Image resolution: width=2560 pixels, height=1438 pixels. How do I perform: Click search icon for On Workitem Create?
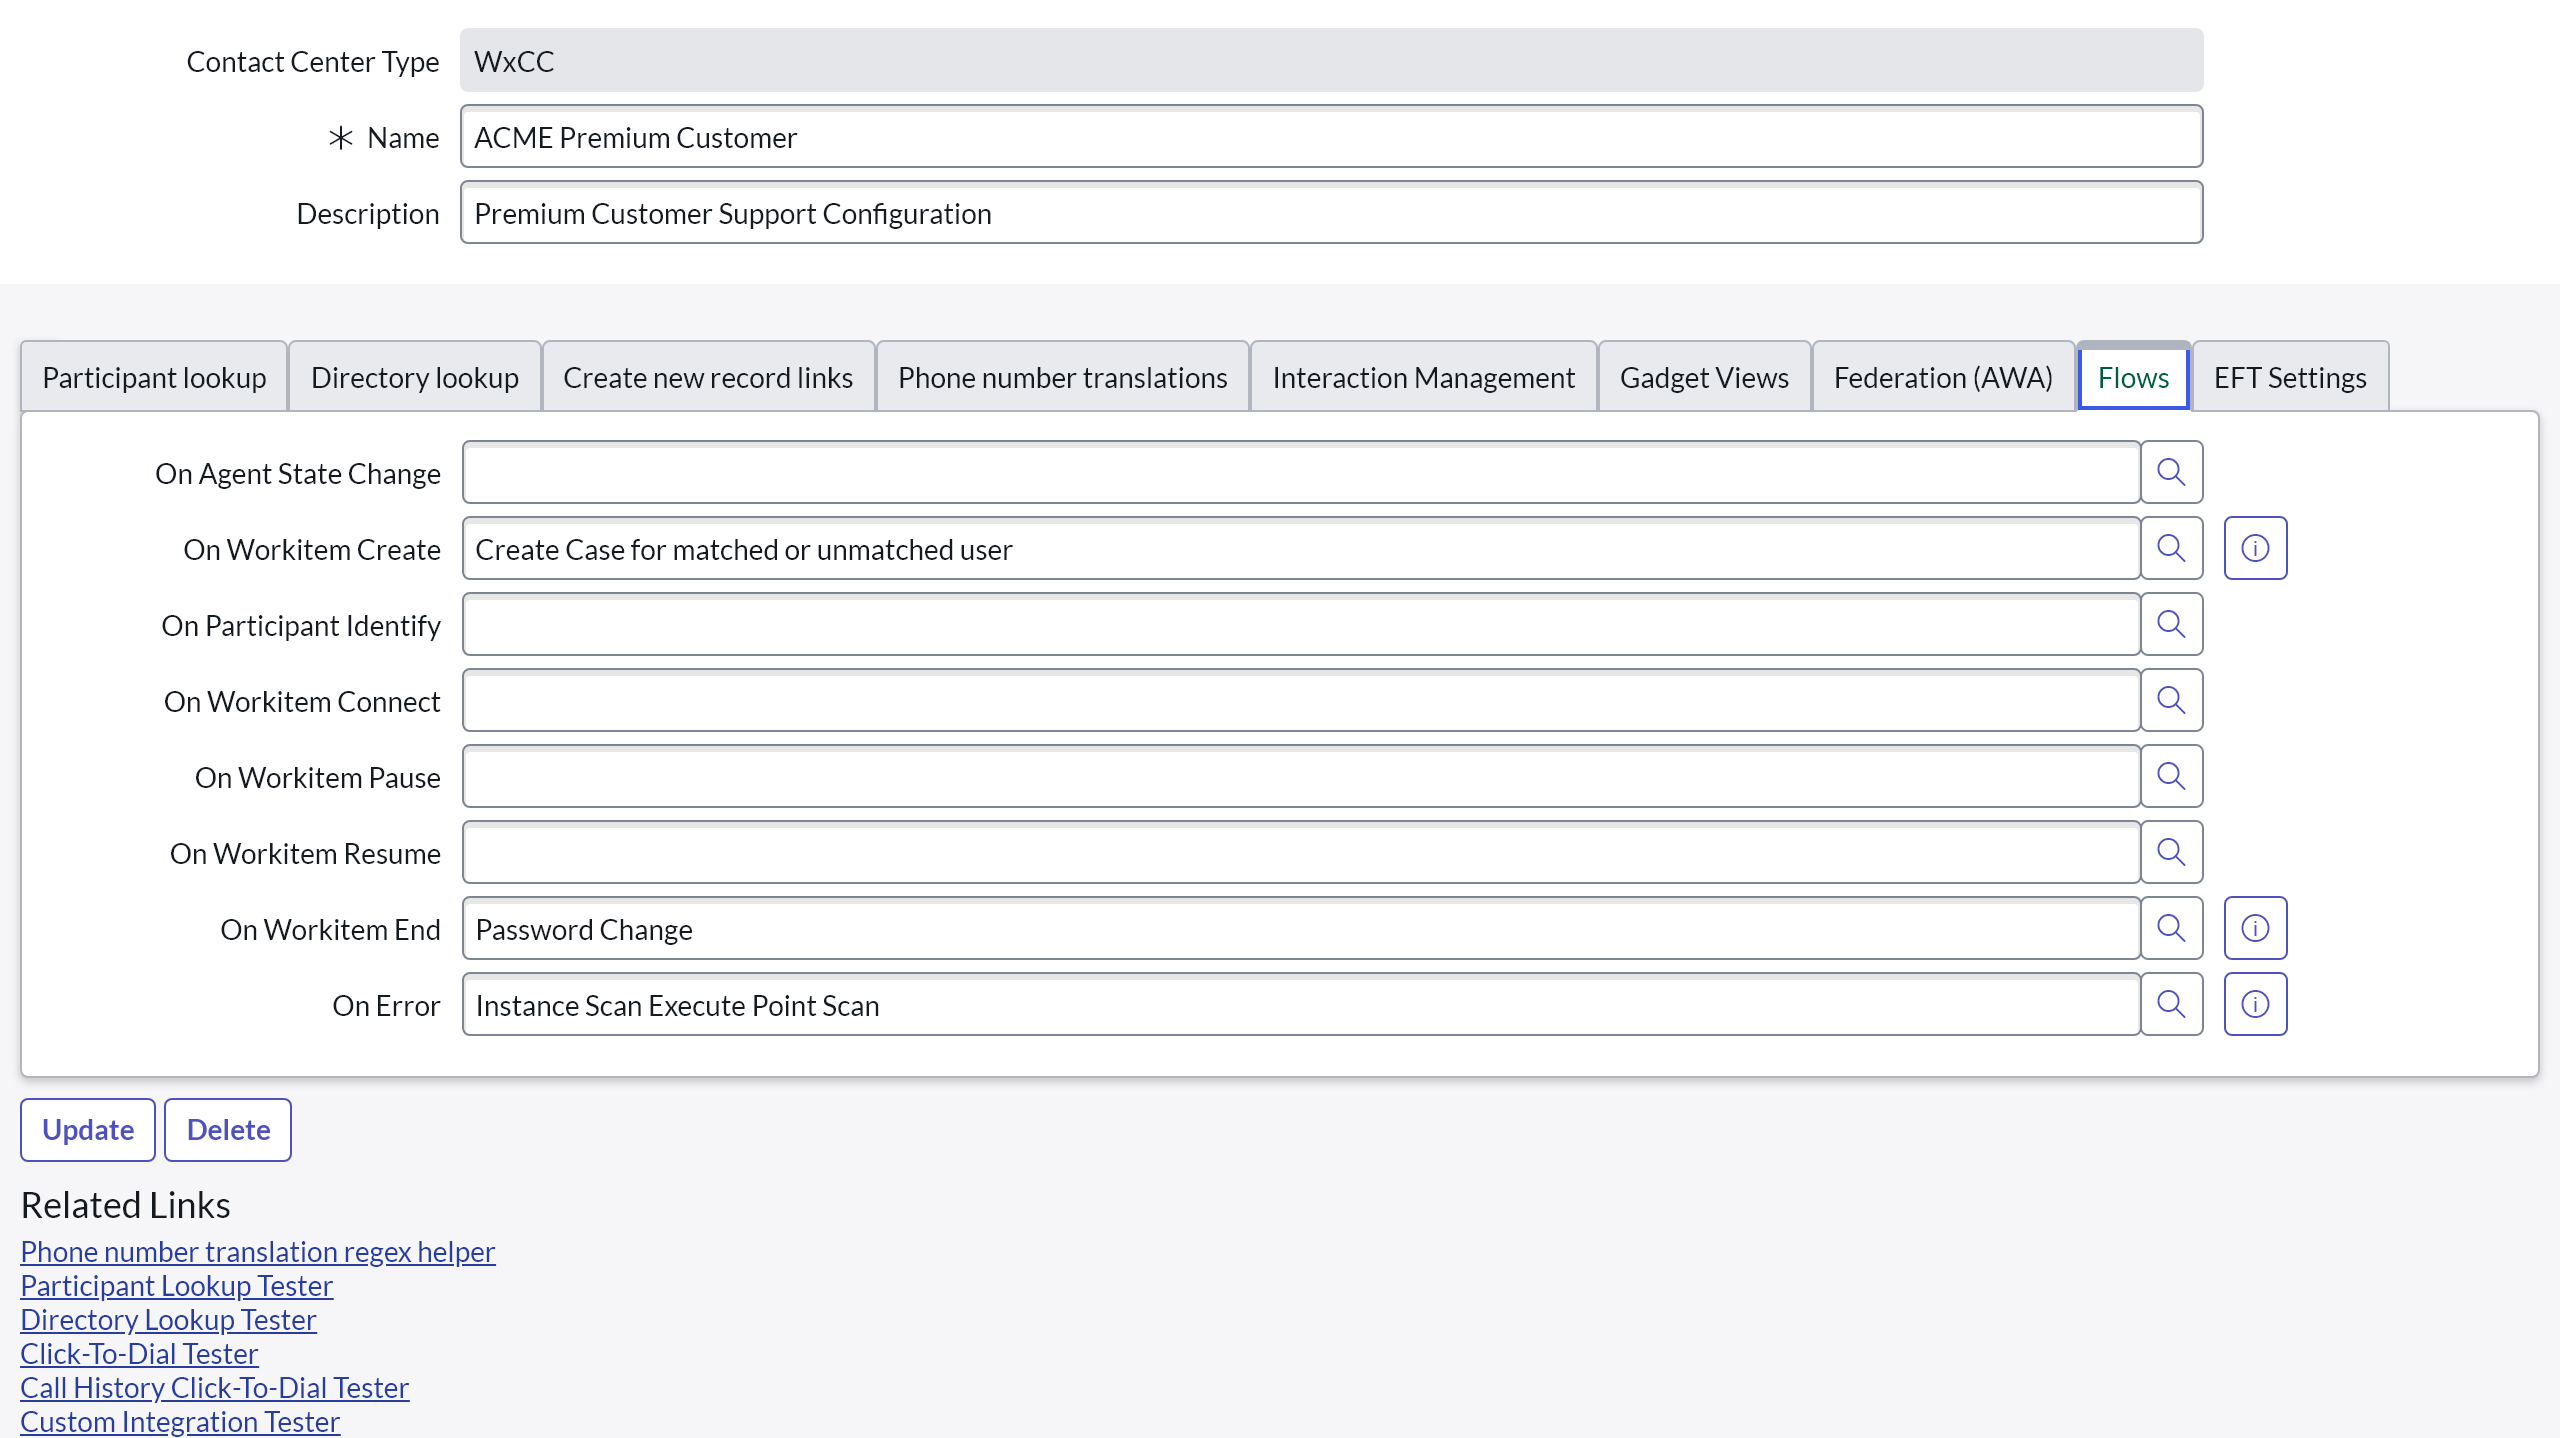tap(2171, 548)
